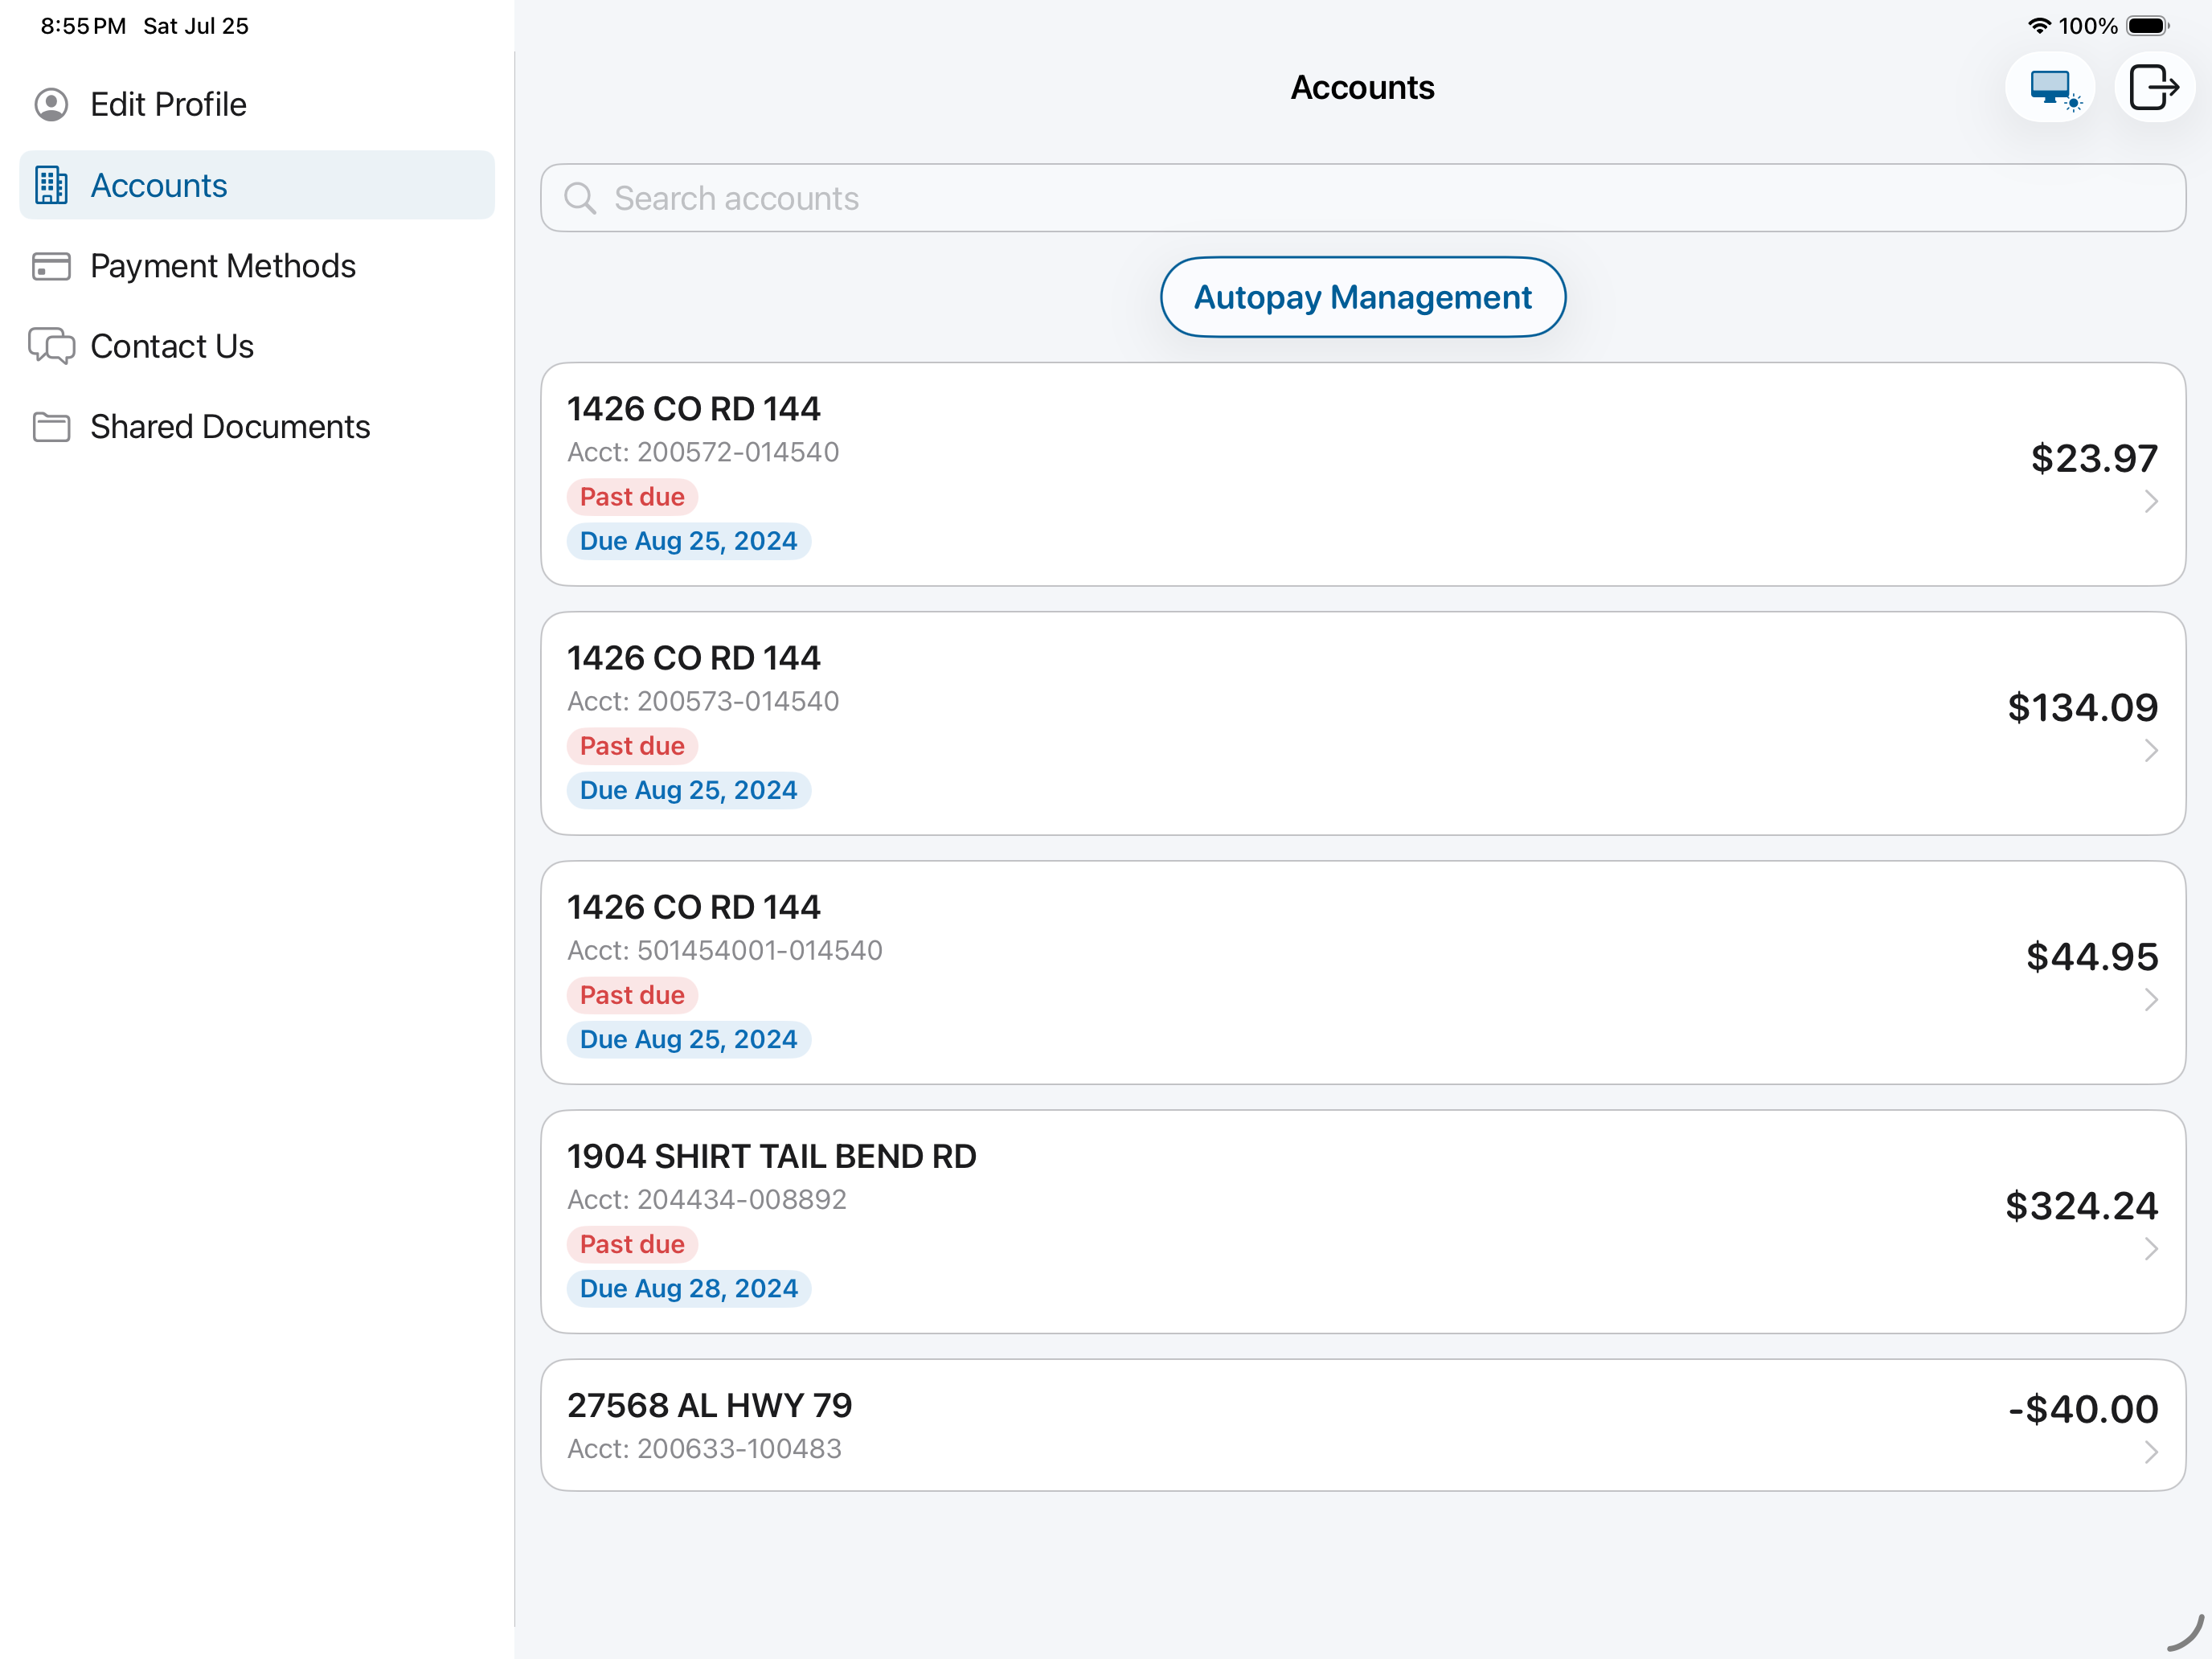Image resolution: width=2212 pixels, height=1659 pixels.
Task: Tap the battery status icon
Action: [2148, 26]
